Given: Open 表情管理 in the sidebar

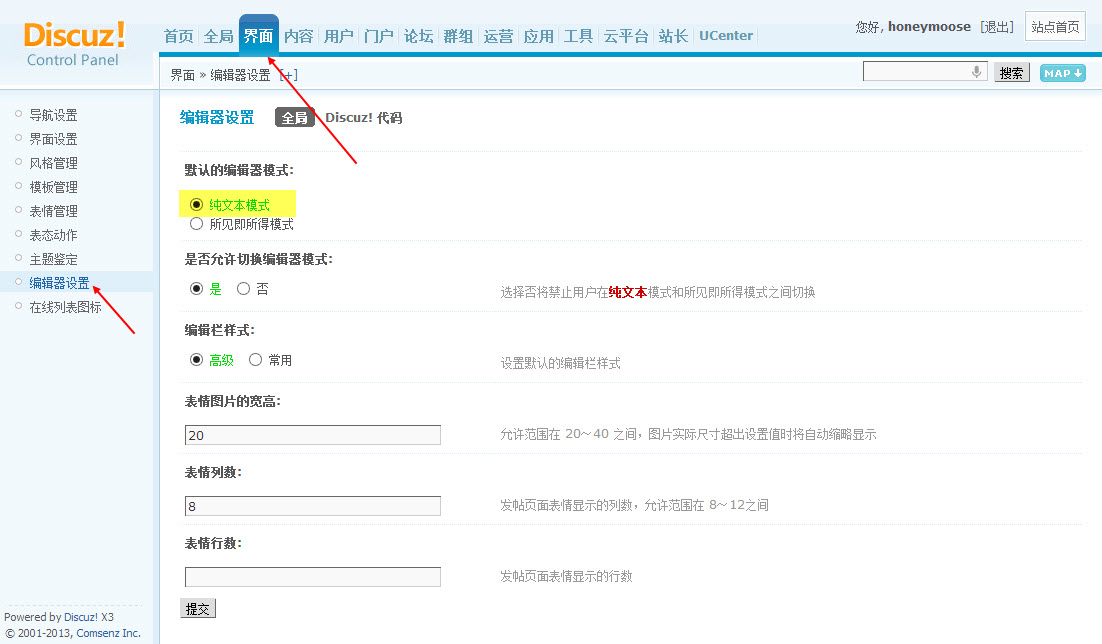Looking at the screenshot, I should (x=53, y=211).
